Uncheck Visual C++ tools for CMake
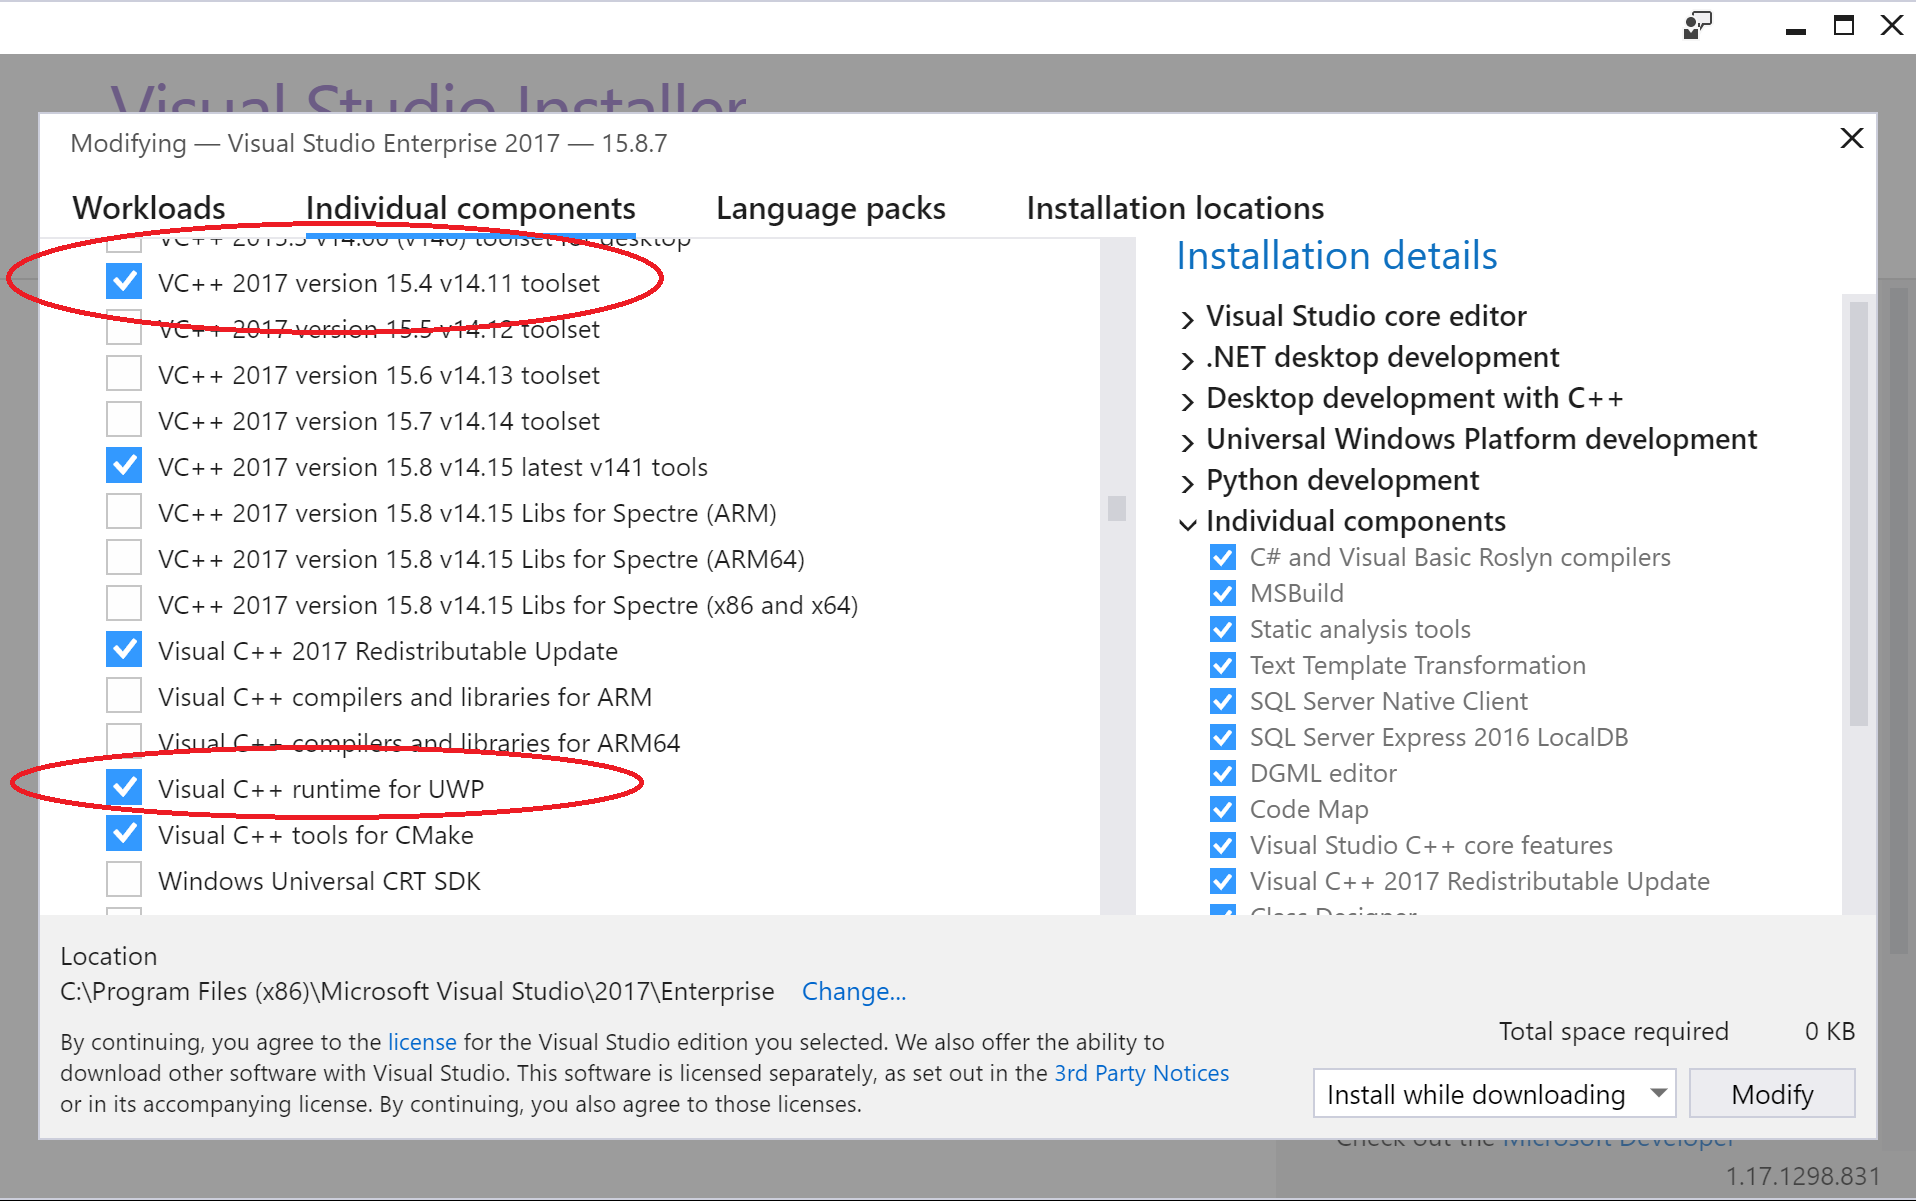The height and width of the screenshot is (1201, 1916). (124, 834)
